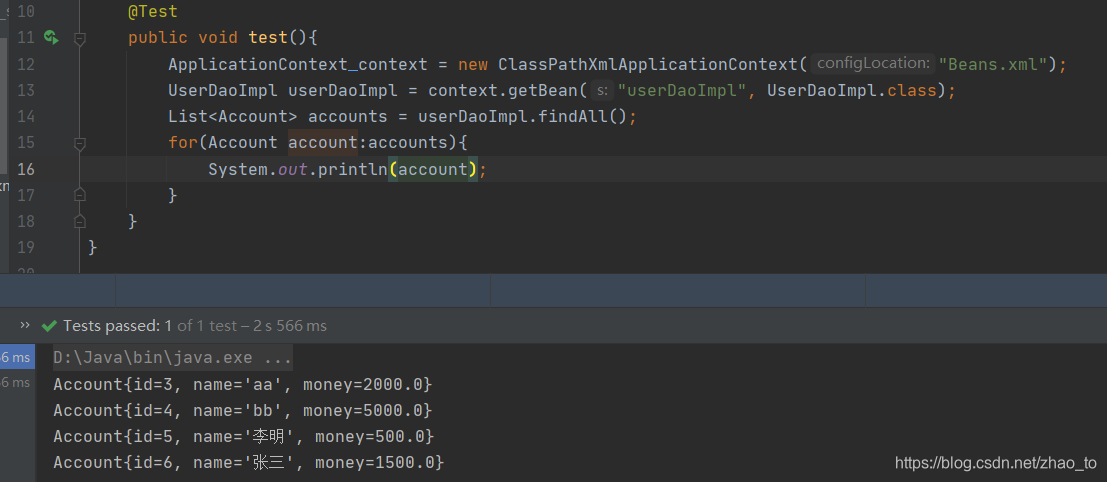The image size is (1107, 482).
Task: Click the 'test' method name on line 11
Action: (268, 37)
